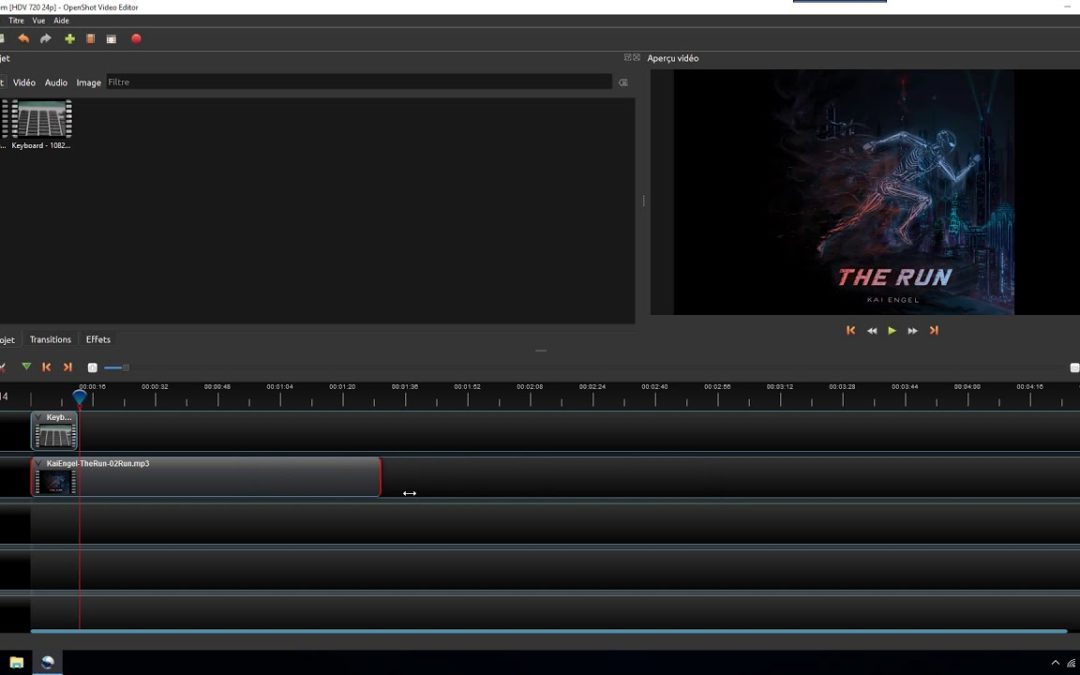Click the green Add Marker arrow icon

[x=26, y=367]
